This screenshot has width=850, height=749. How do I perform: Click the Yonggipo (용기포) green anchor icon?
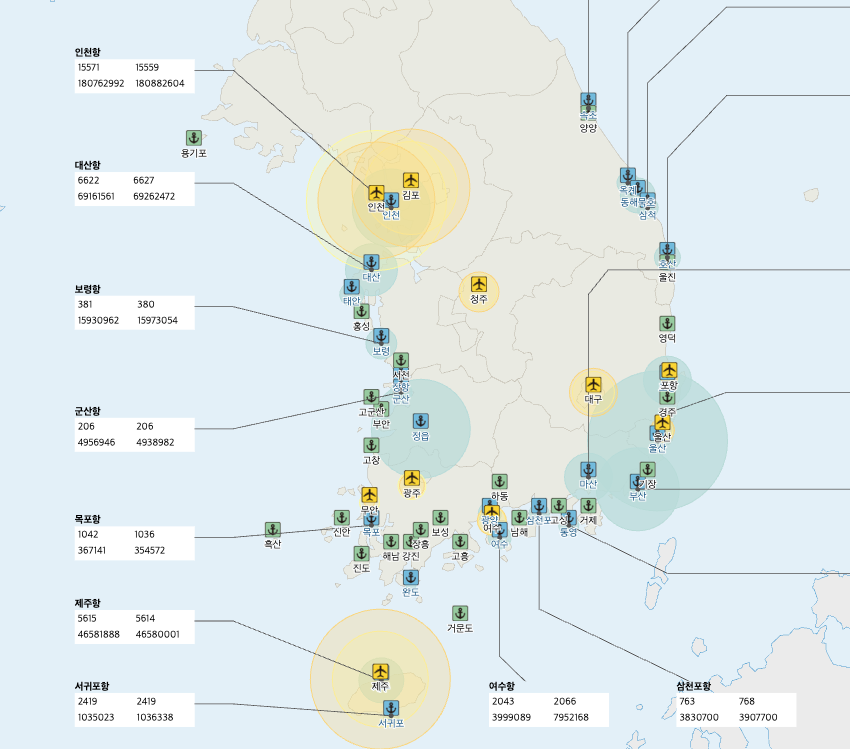click(194, 138)
